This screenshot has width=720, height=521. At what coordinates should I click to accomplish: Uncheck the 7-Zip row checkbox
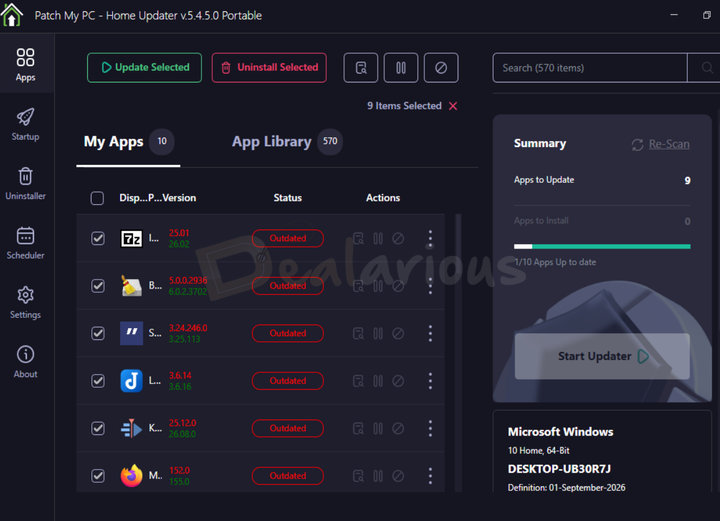pyautogui.click(x=98, y=238)
